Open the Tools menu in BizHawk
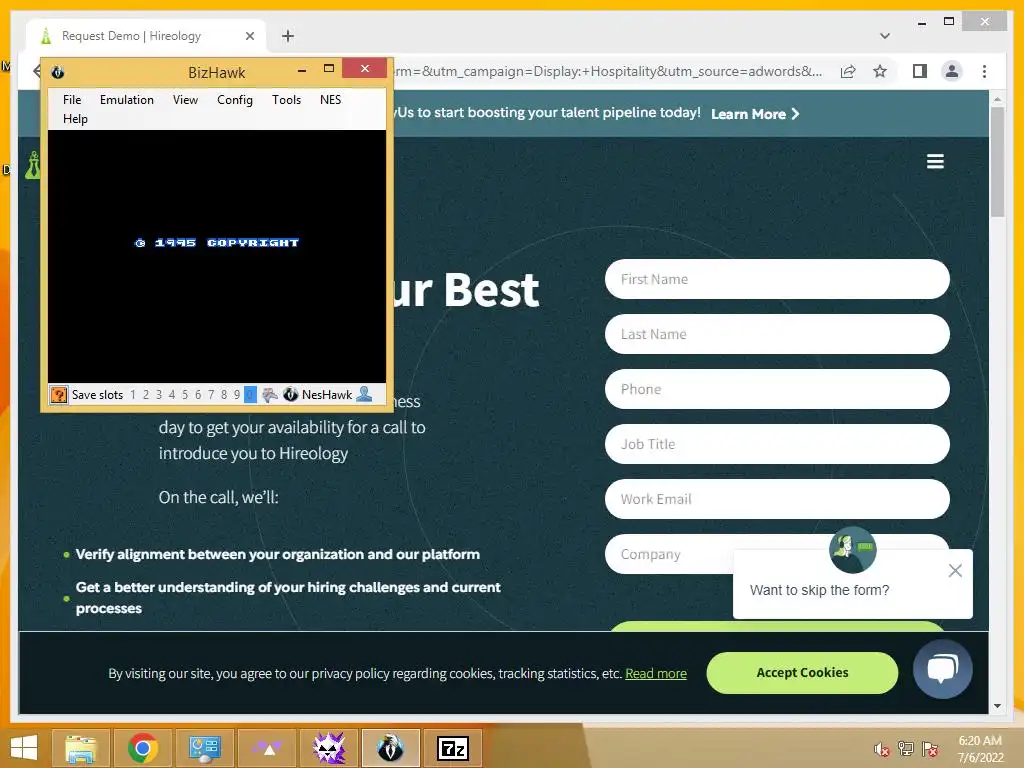The height and width of the screenshot is (768, 1024). (x=286, y=100)
